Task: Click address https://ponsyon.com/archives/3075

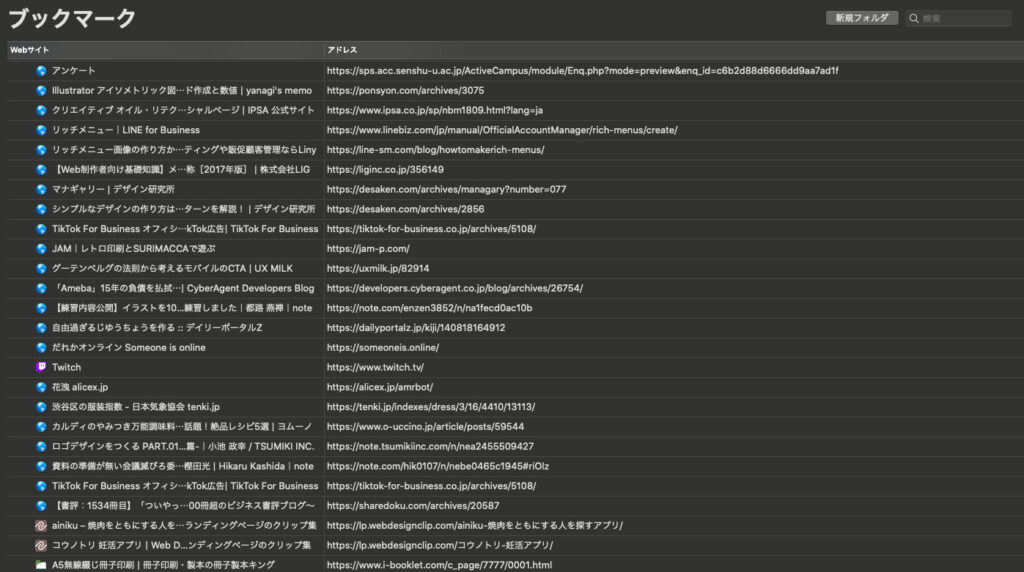Action: tap(406, 90)
